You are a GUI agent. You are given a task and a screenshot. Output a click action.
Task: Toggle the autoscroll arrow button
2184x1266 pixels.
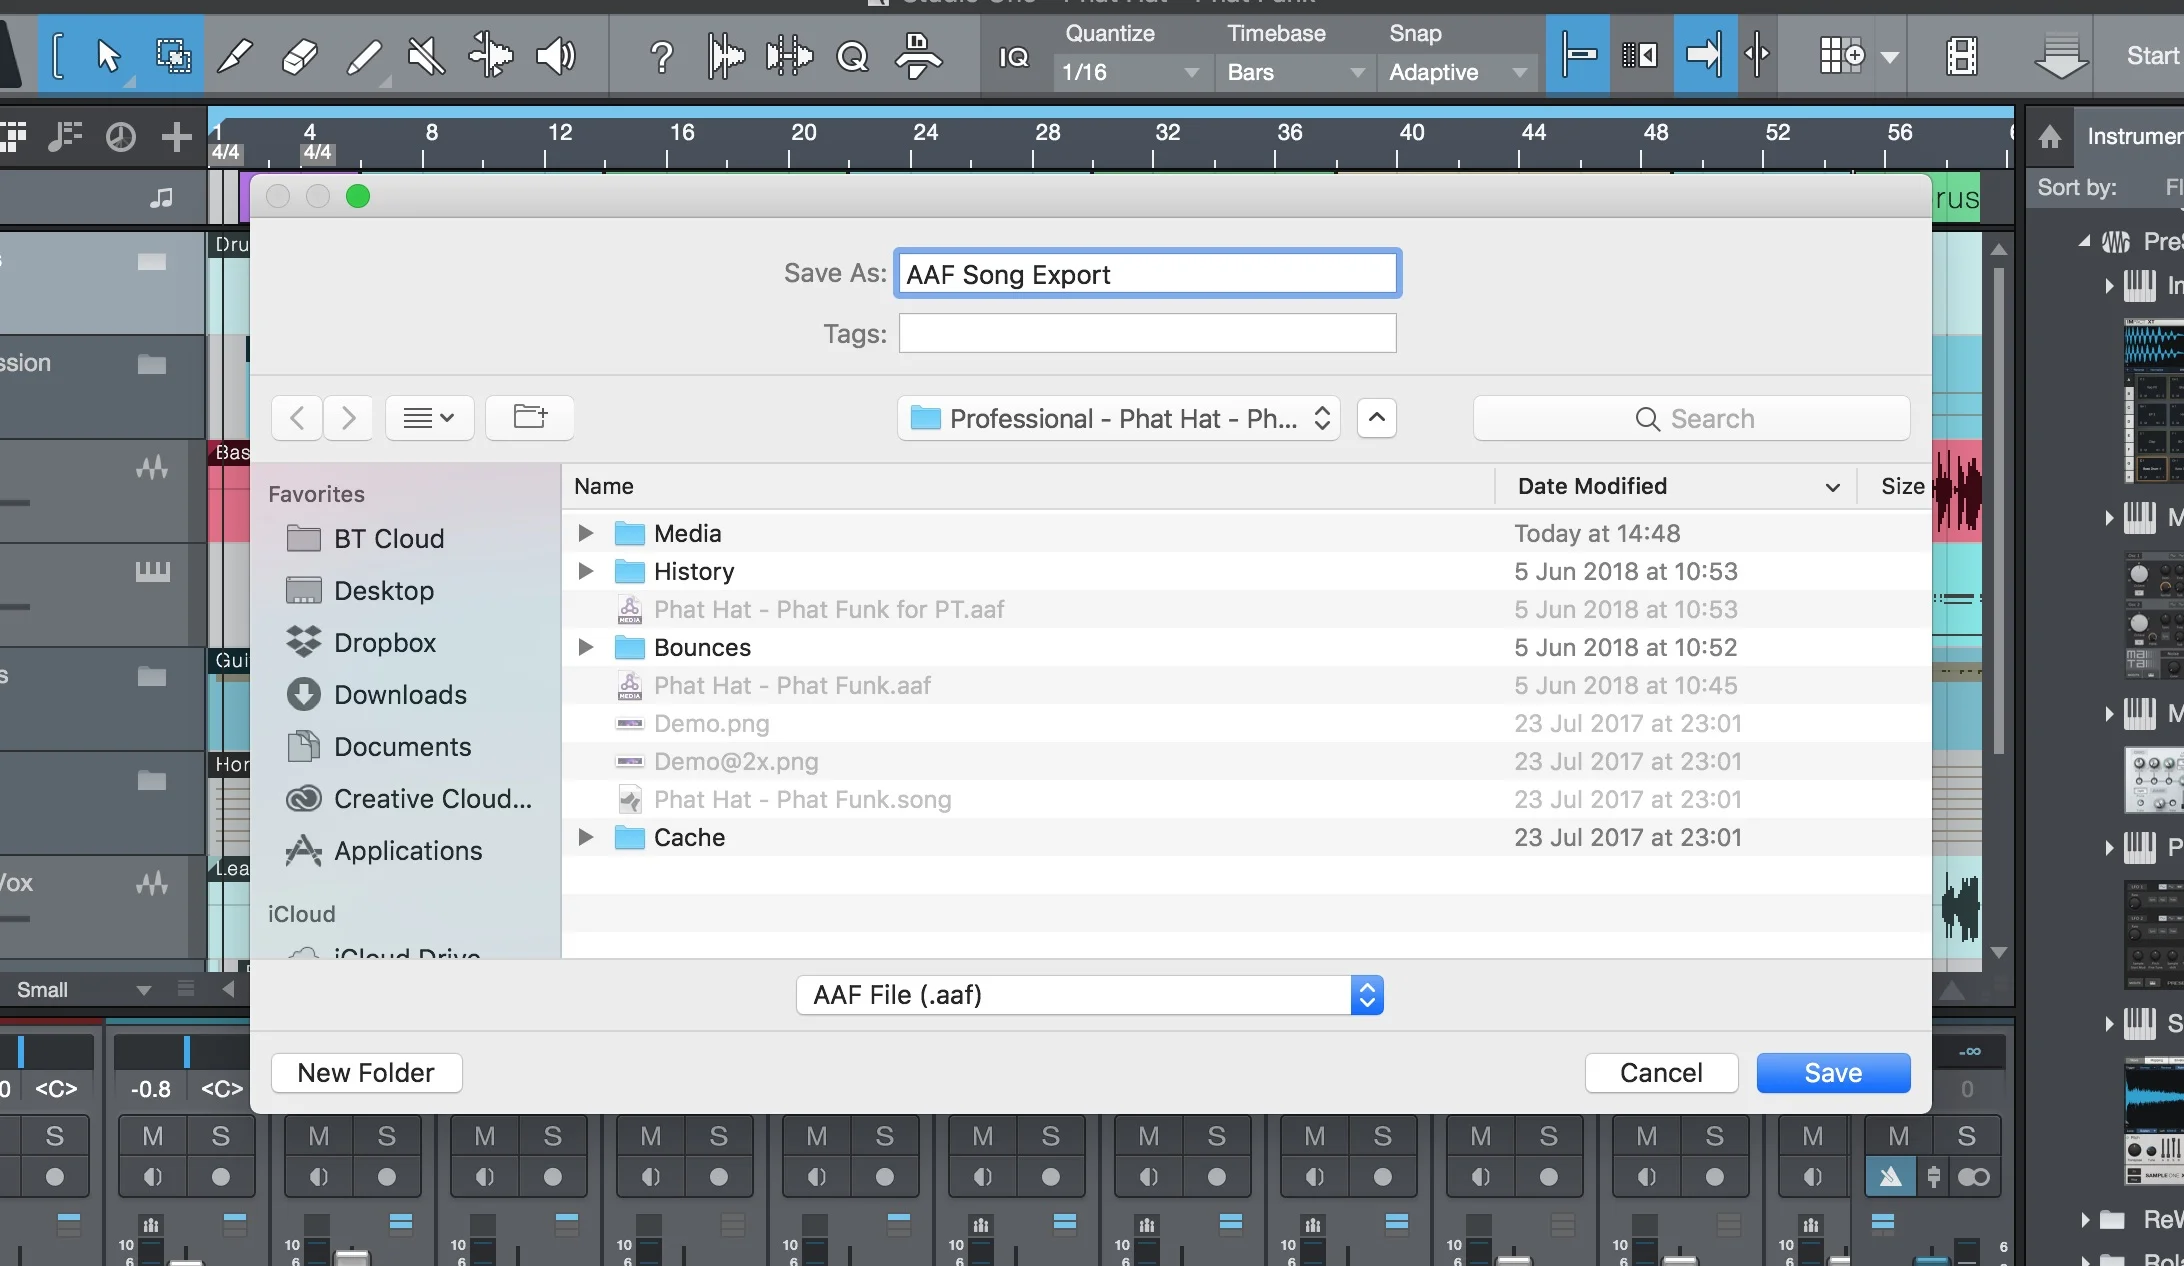(1703, 55)
